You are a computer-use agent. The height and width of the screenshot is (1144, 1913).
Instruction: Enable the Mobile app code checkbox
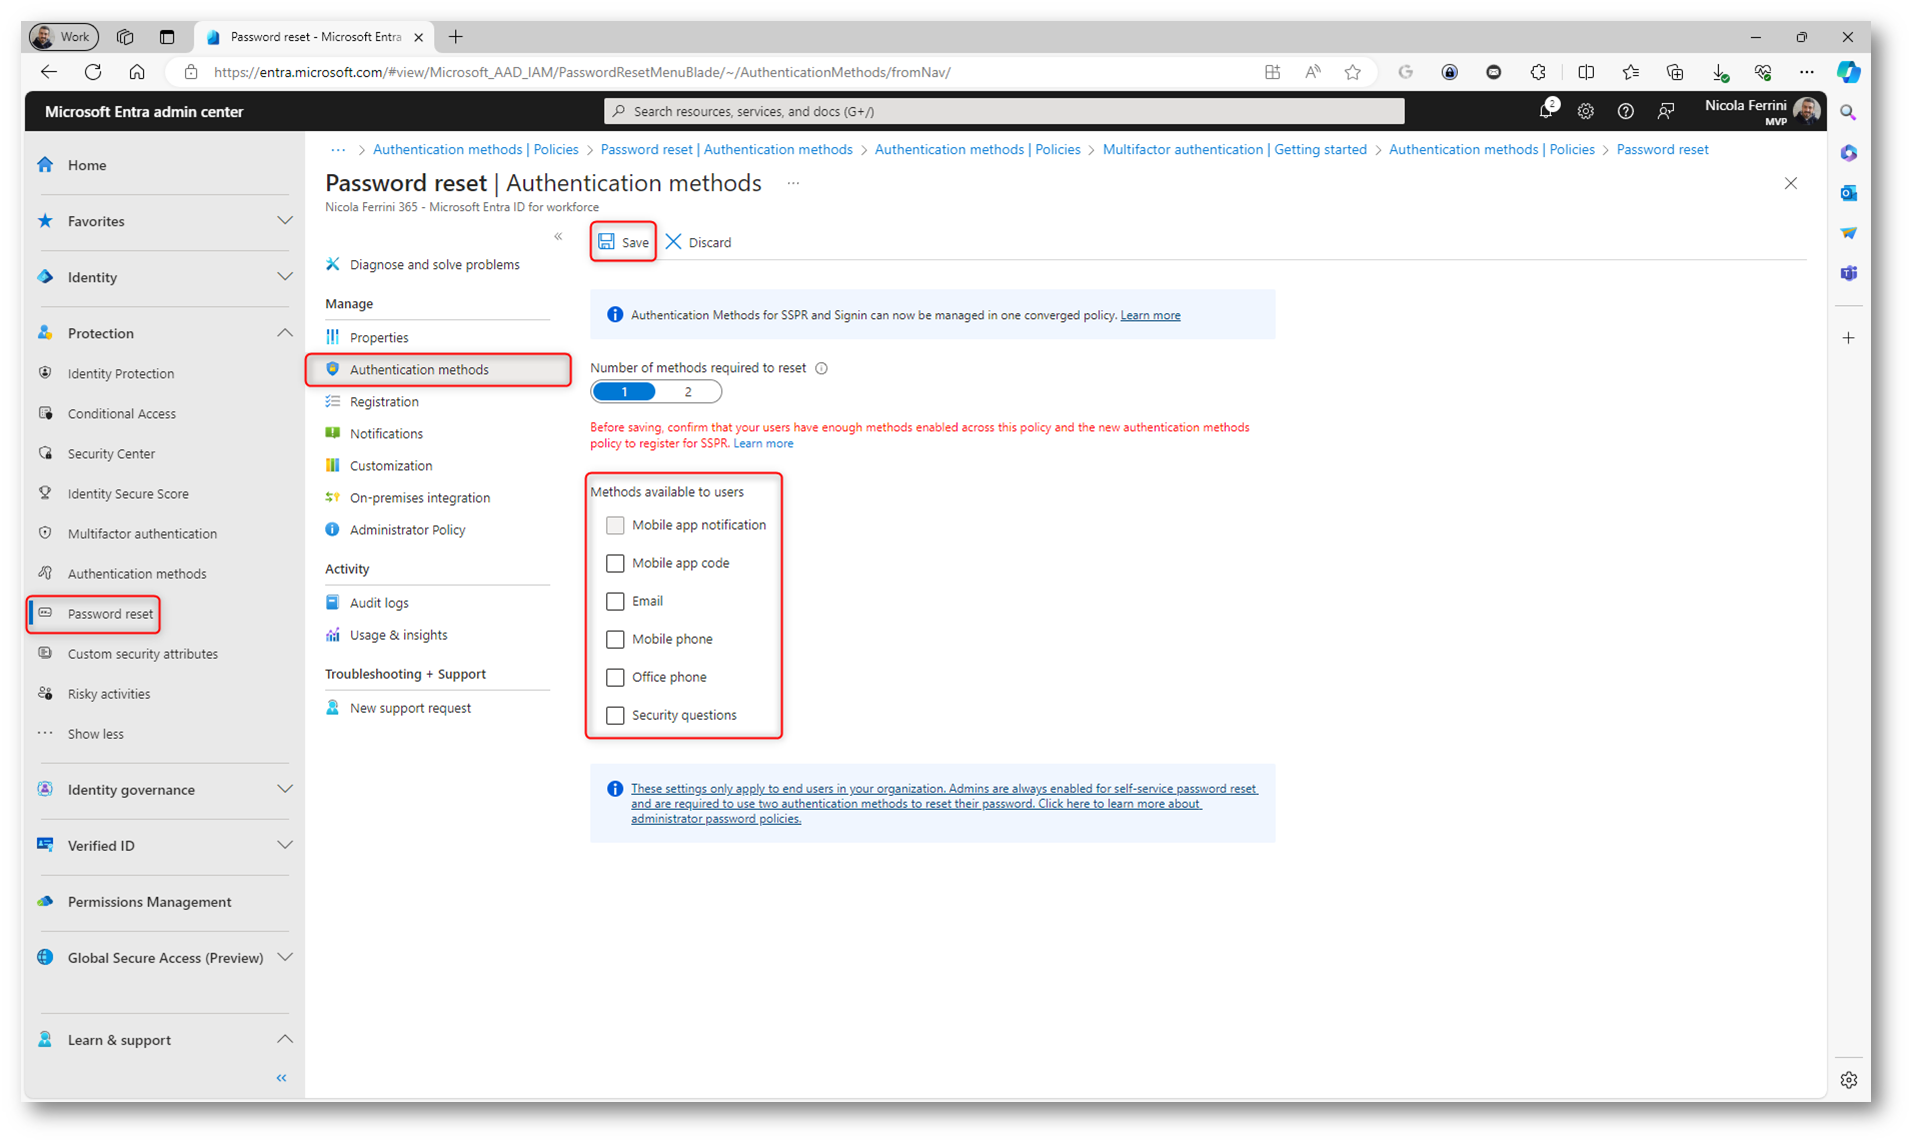[615, 563]
